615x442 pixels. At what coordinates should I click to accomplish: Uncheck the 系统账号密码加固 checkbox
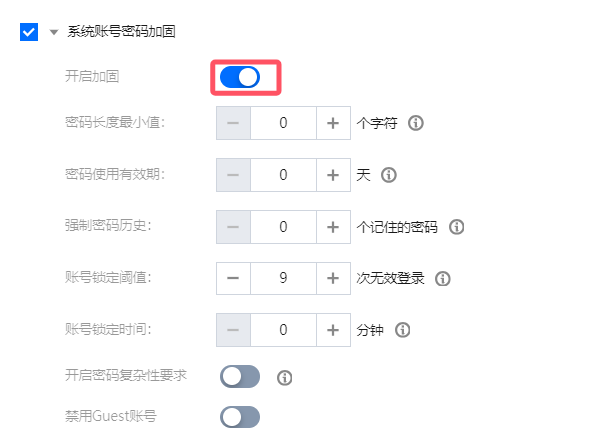(x=29, y=32)
